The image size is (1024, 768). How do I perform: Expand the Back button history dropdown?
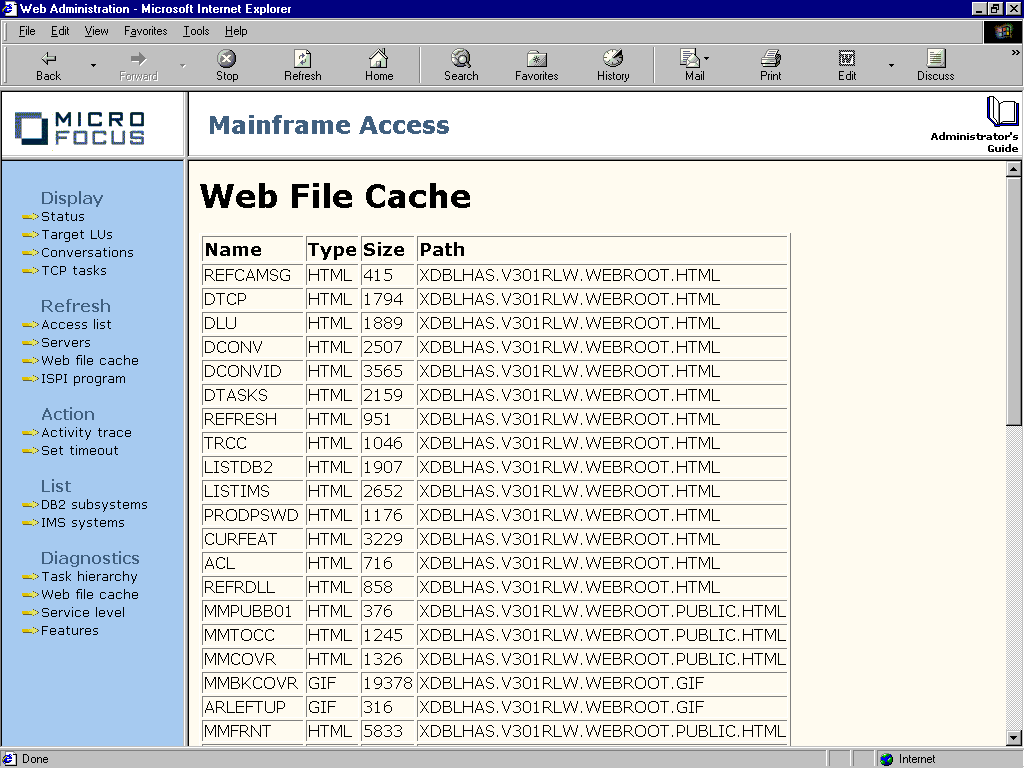[93, 64]
